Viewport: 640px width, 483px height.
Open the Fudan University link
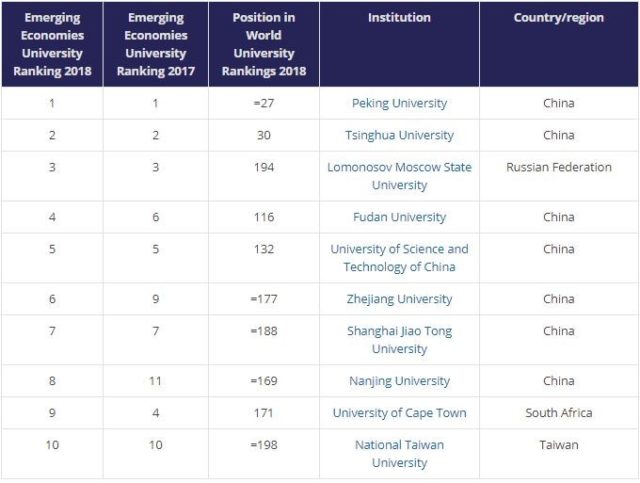pos(399,217)
